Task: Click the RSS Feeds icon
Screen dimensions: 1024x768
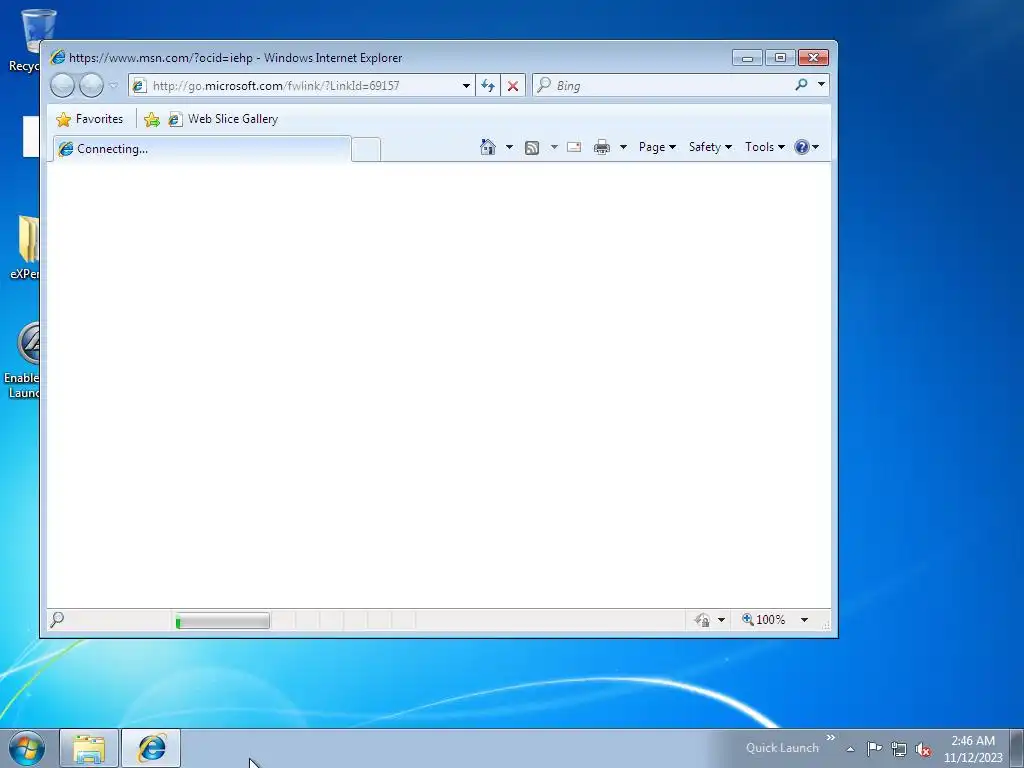Action: [x=532, y=148]
